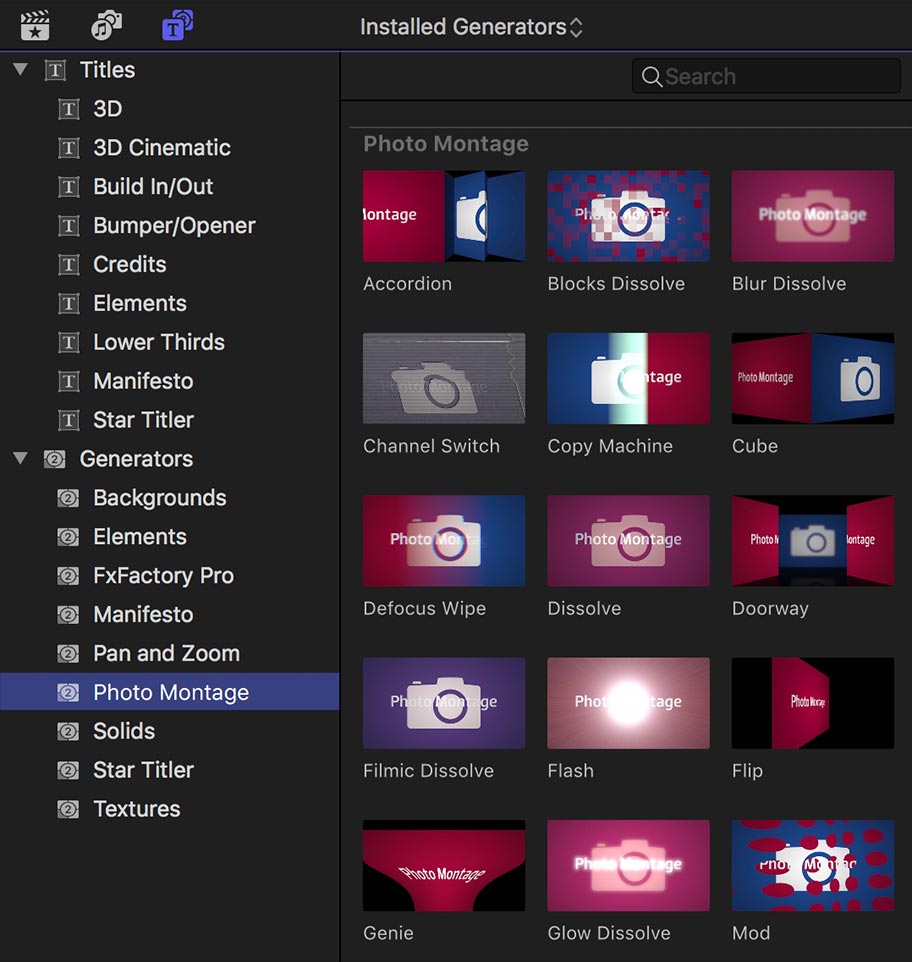Select the Accordion transition thumbnail
912x962 pixels.
pyautogui.click(x=443, y=215)
